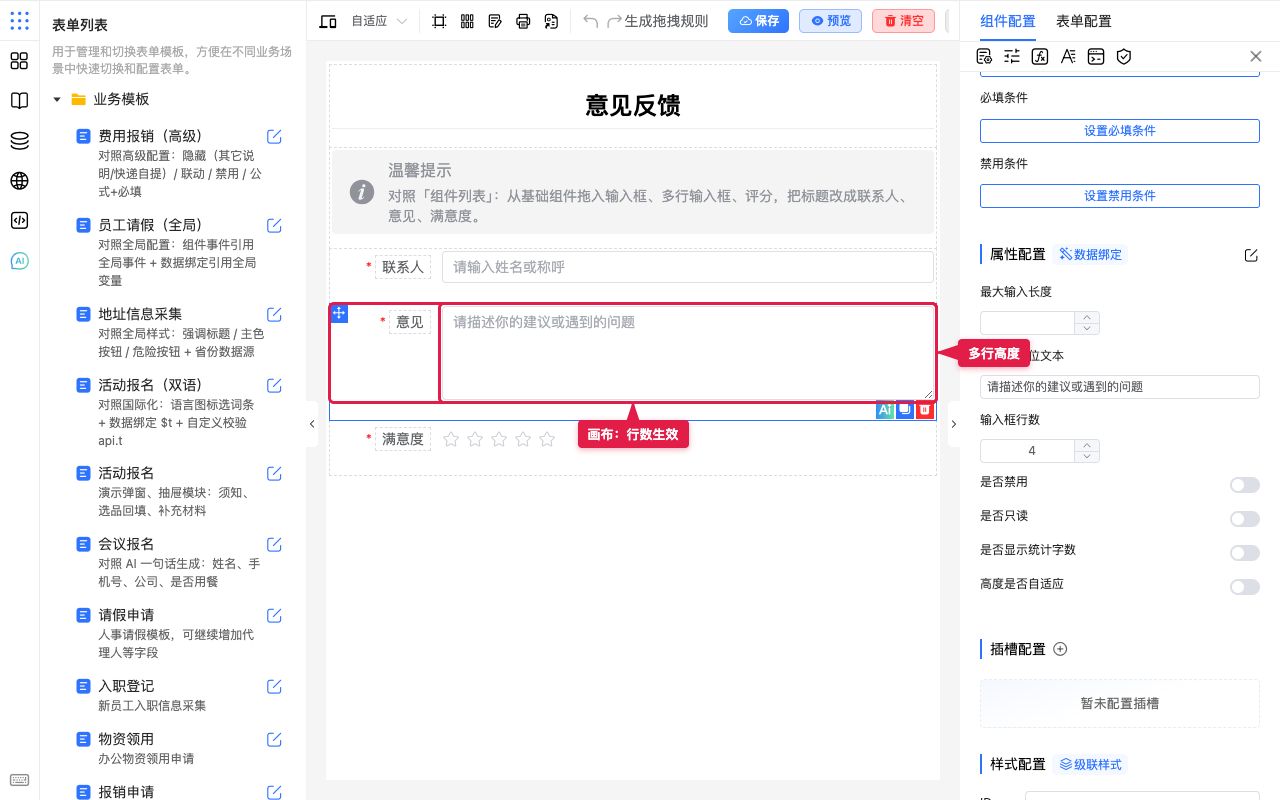Screen dimensions: 1280x800
Task: Click the 设置禁用条件 button
Action: [1120, 196]
